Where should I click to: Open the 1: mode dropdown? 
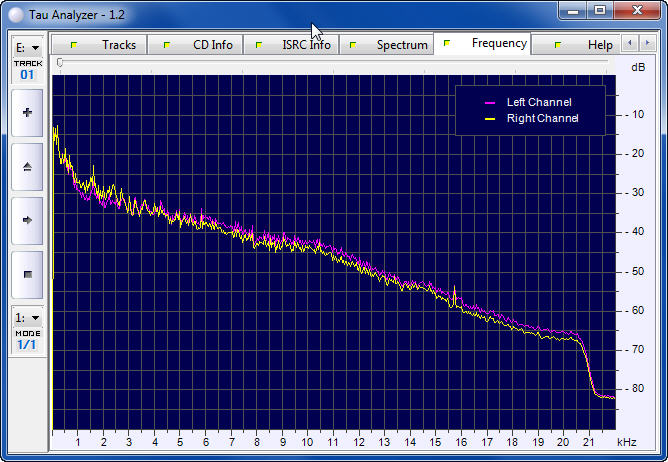(x=27, y=317)
